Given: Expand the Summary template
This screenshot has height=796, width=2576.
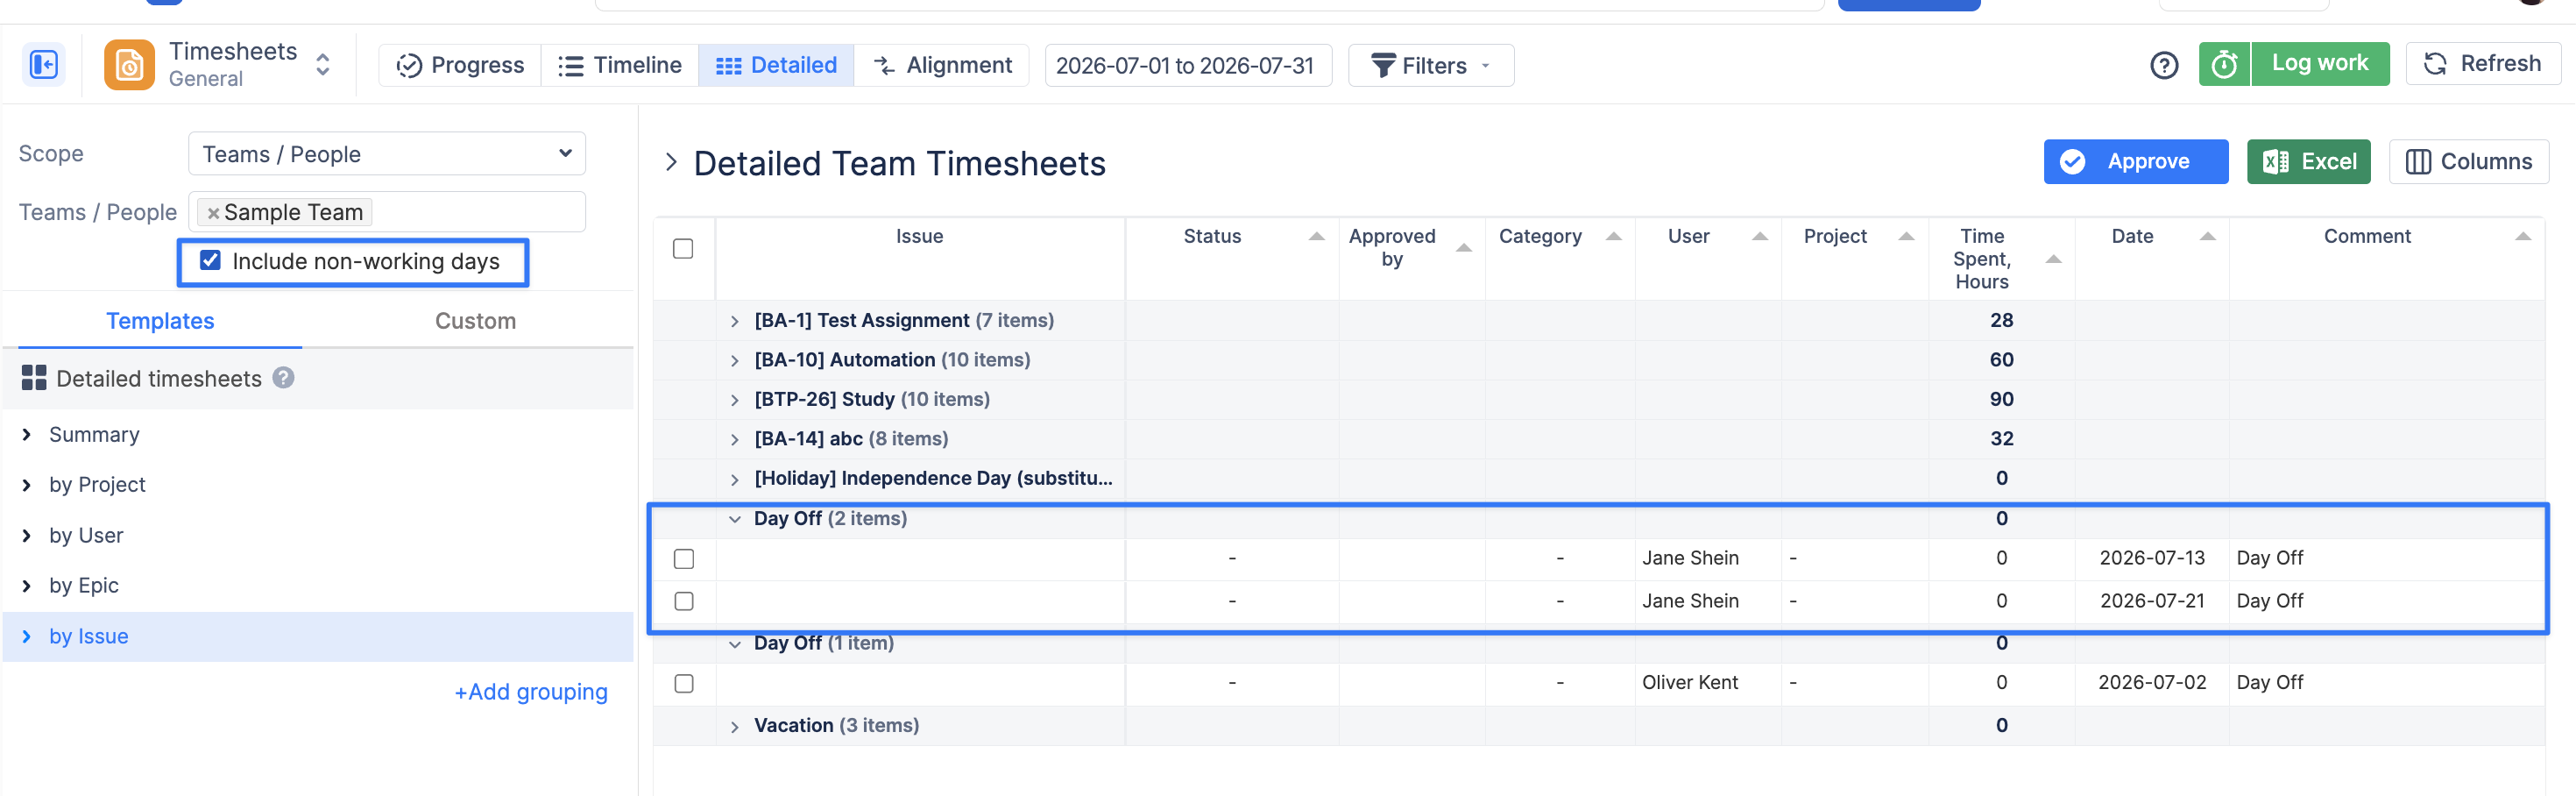Looking at the screenshot, I should click(x=27, y=434).
